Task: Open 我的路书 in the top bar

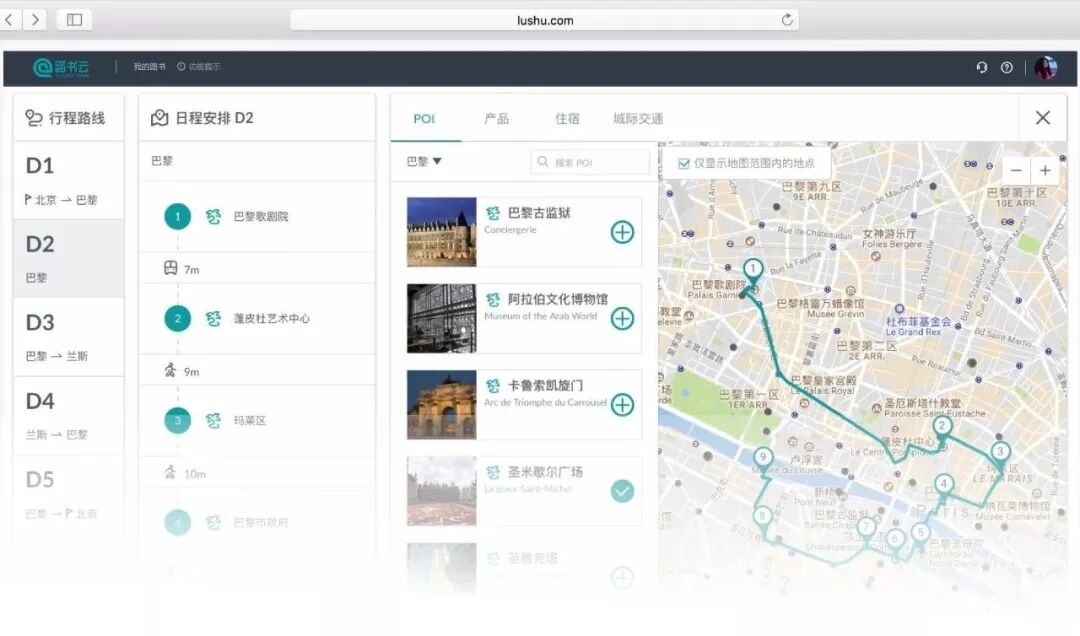Action: (x=149, y=67)
